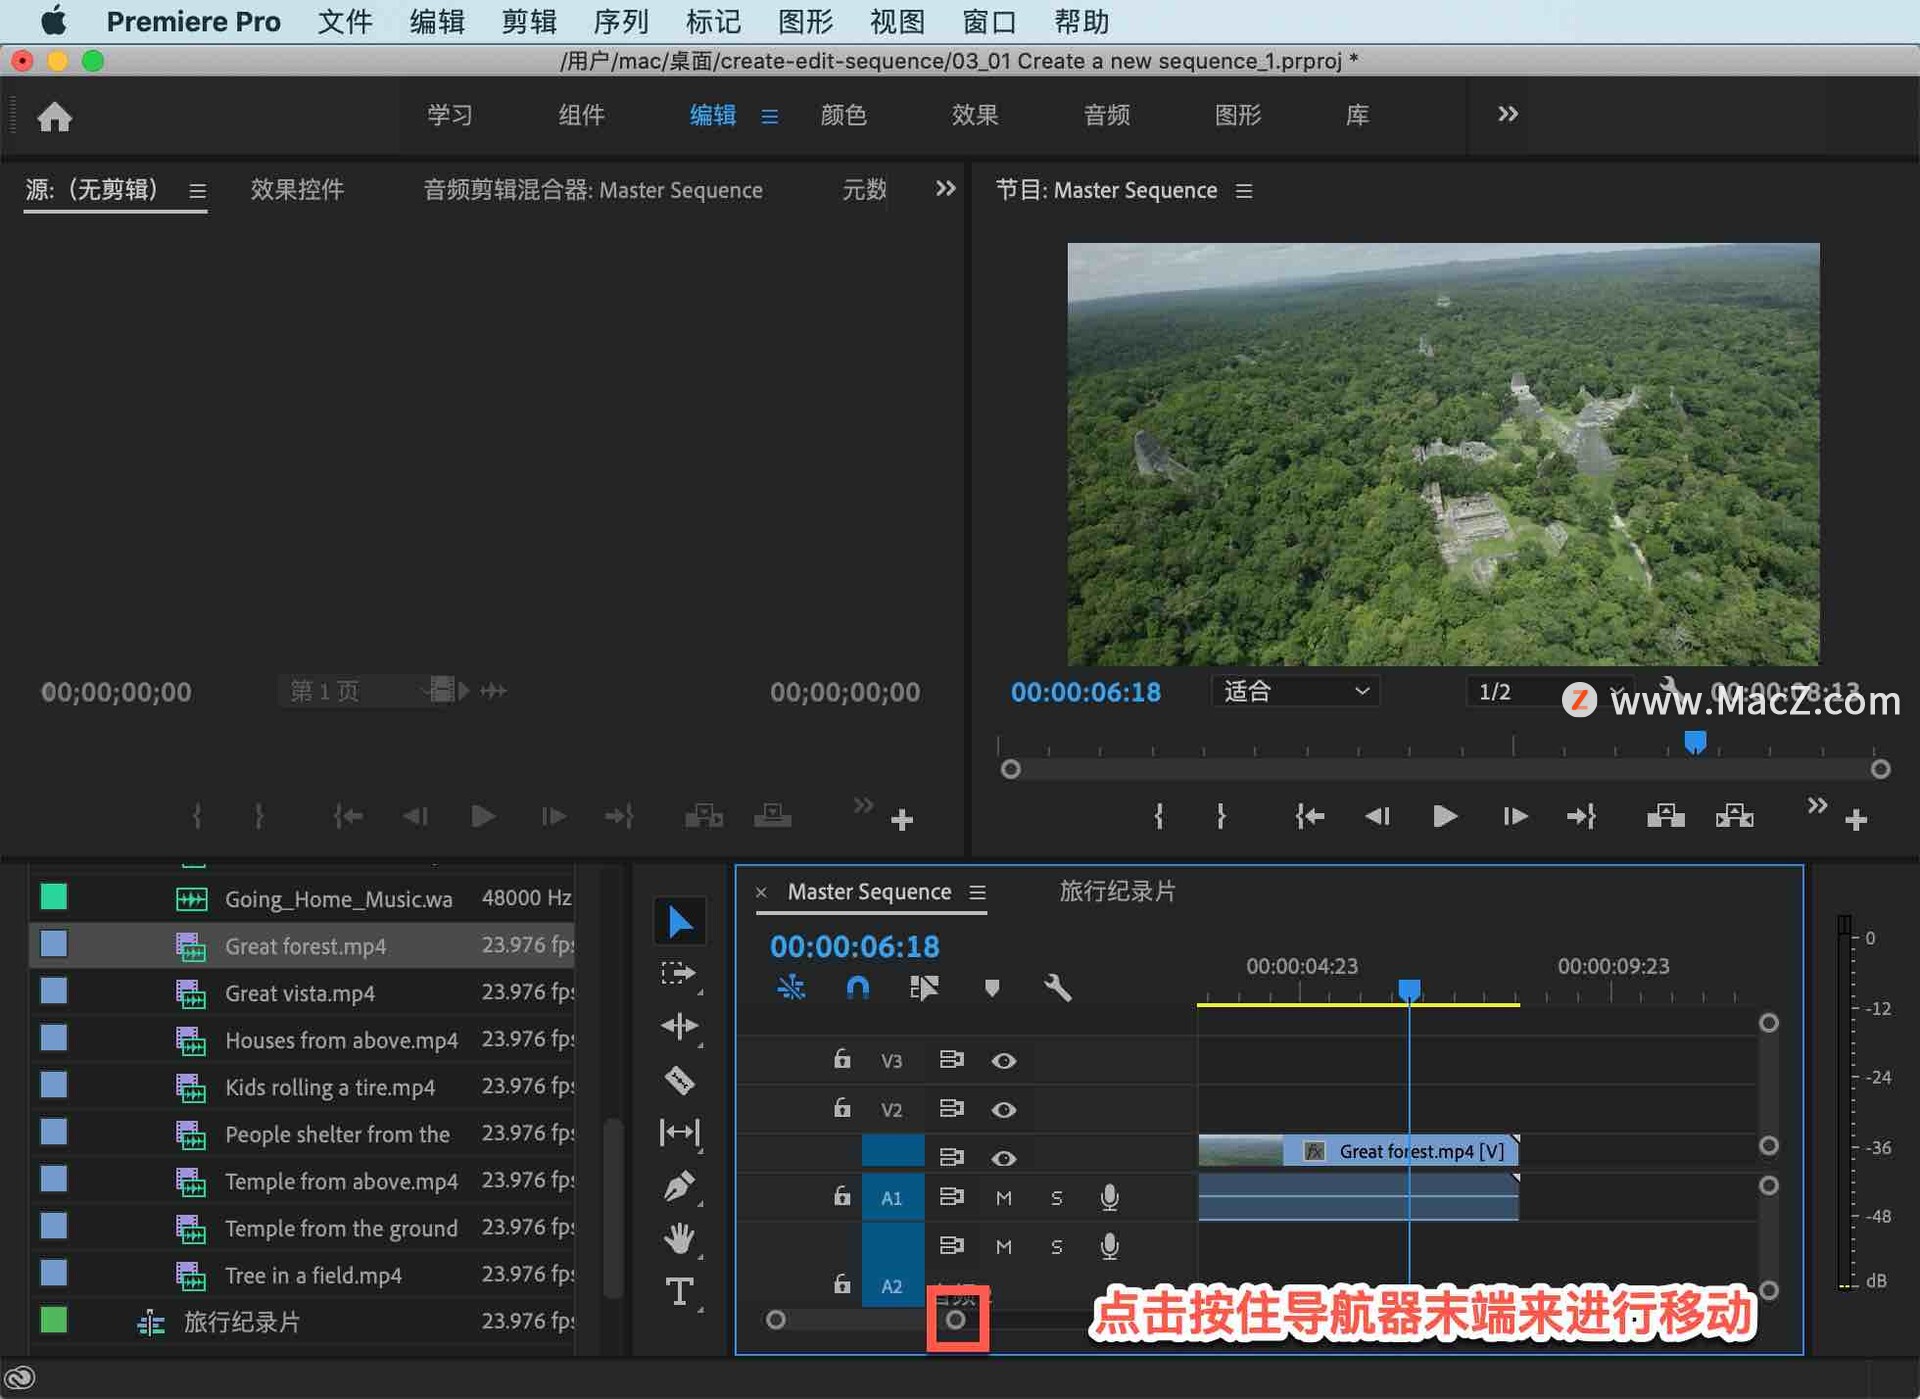
Task: Switch to the 颜色 workspace
Action: tap(842, 115)
